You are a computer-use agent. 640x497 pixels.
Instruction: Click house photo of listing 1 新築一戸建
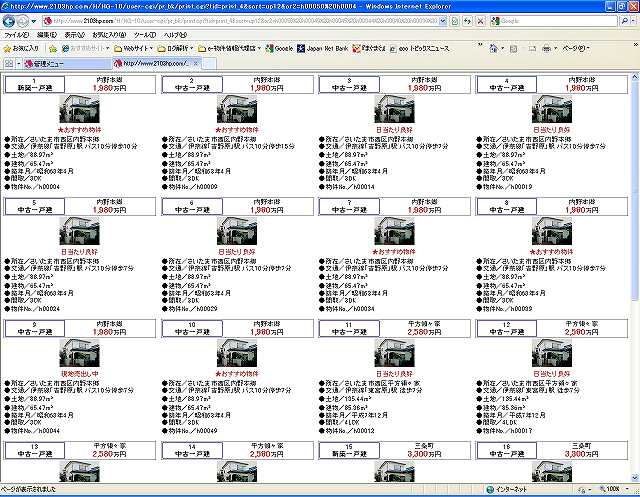(x=80, y=109)
